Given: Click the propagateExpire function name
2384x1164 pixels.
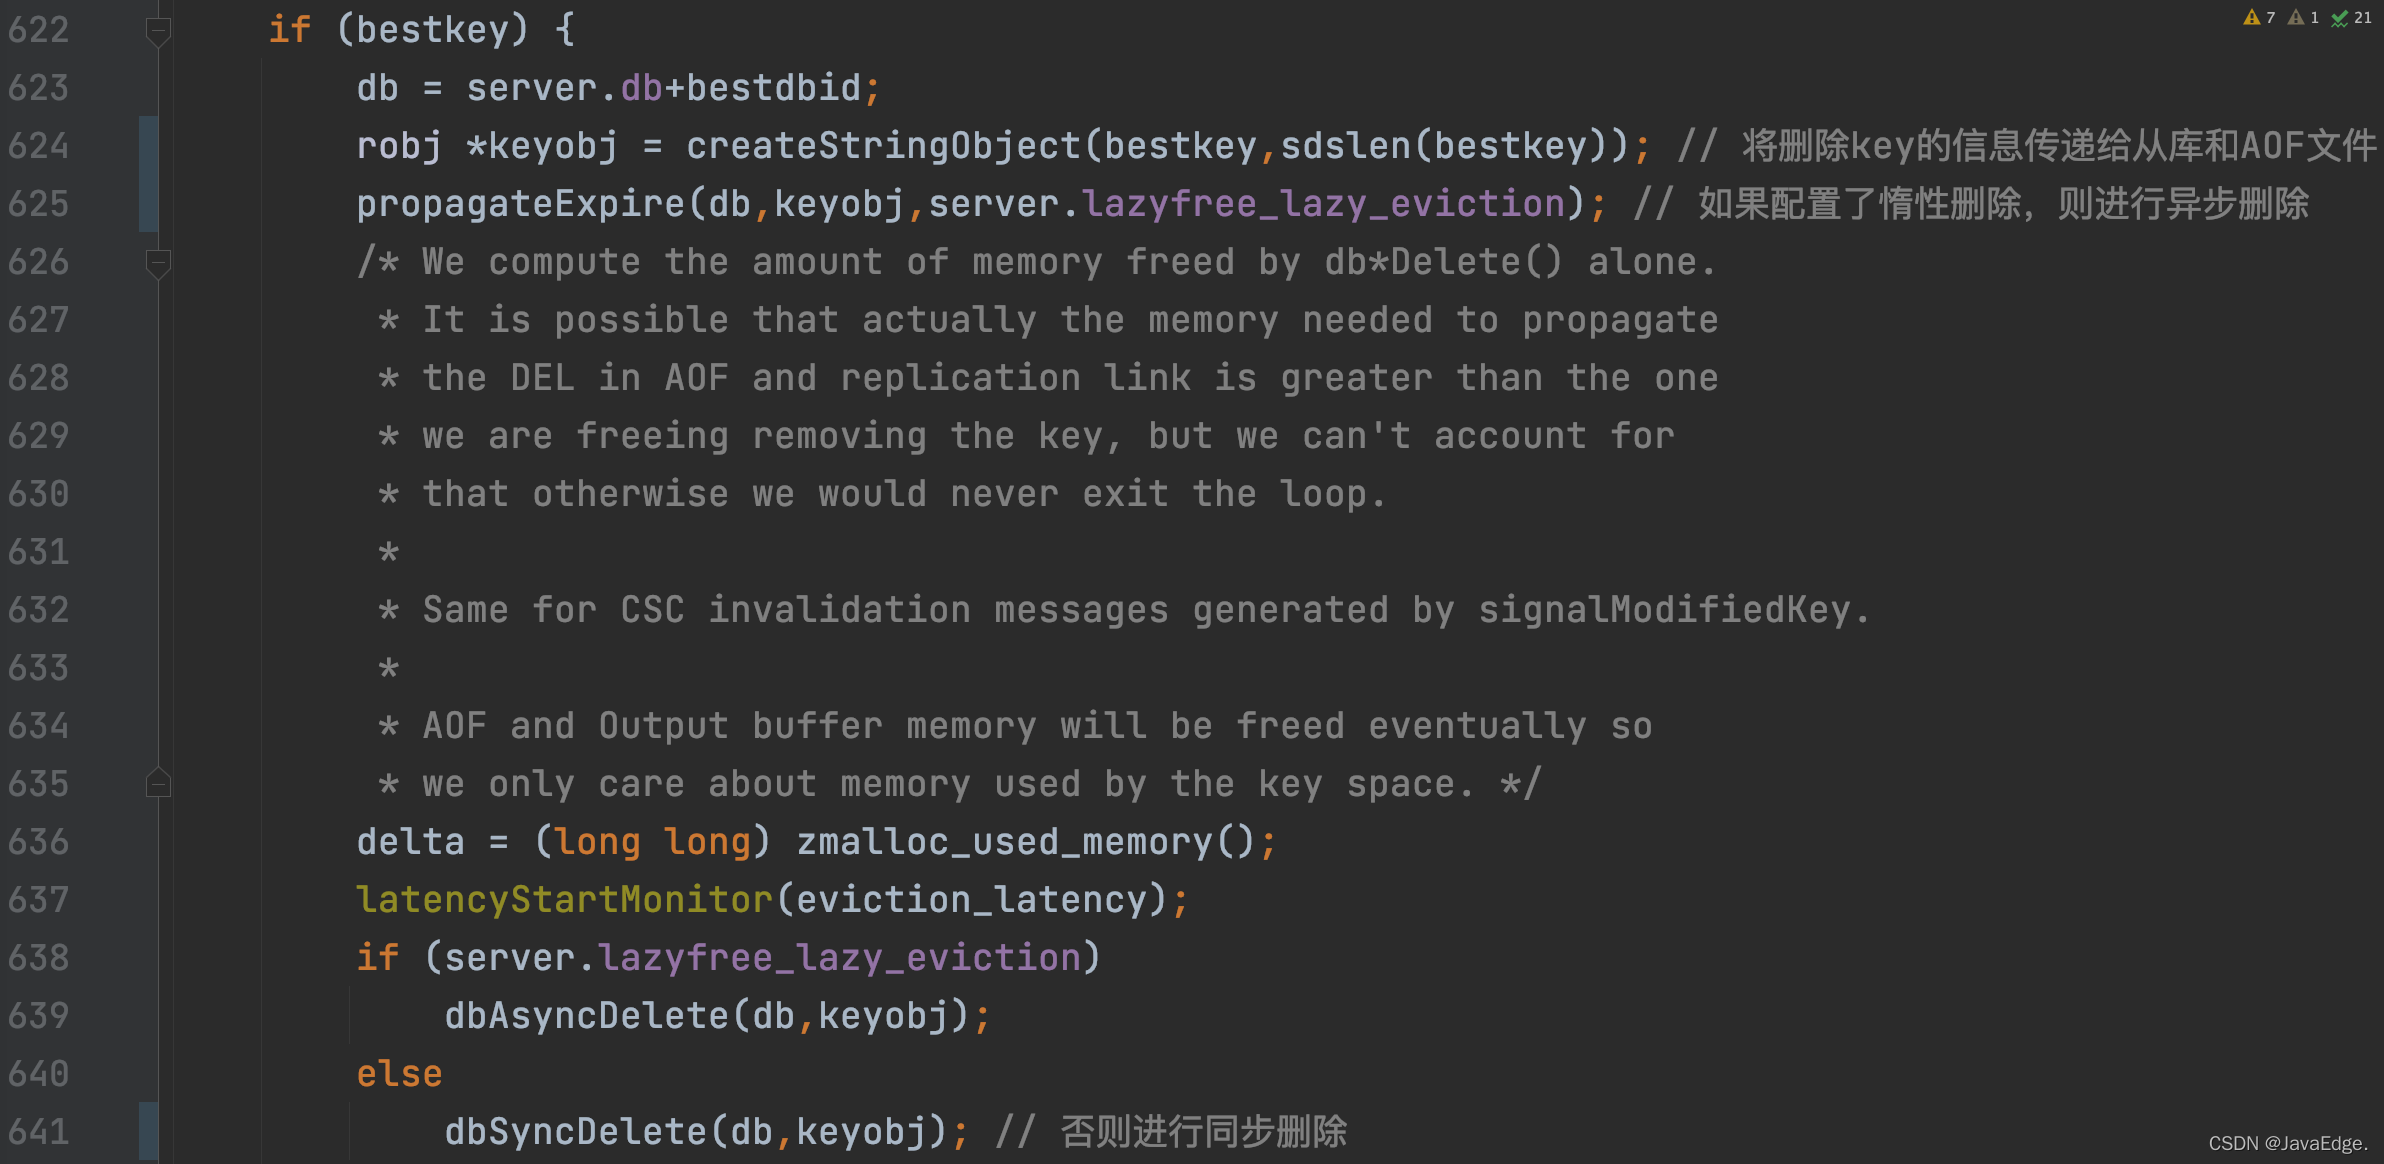Looking at the screenshot, I should (521, 204).
